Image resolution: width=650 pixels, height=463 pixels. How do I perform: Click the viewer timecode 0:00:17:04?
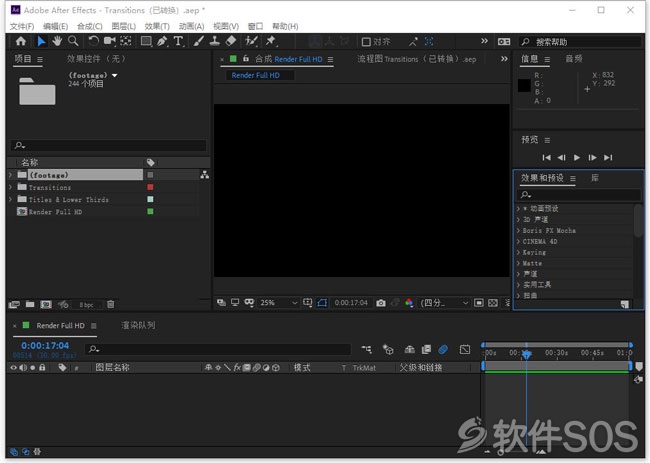click(351, 303)
